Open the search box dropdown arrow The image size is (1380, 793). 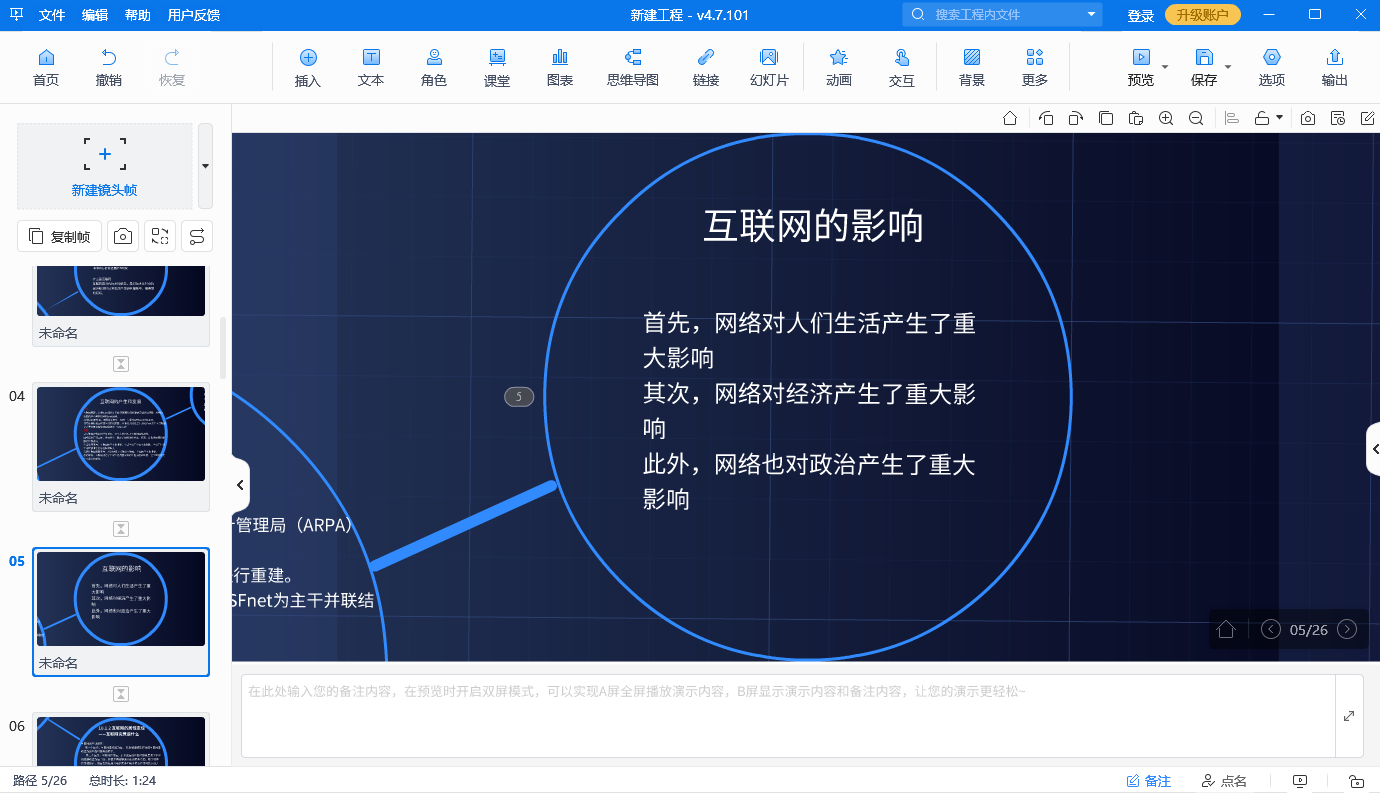click(1091, 15)
